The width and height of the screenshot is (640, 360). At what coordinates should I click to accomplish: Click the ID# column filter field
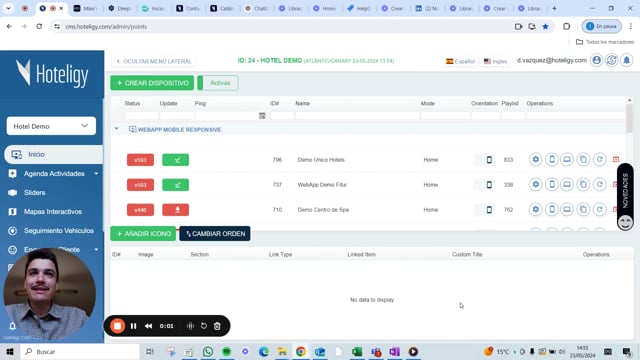click(282, 116)
